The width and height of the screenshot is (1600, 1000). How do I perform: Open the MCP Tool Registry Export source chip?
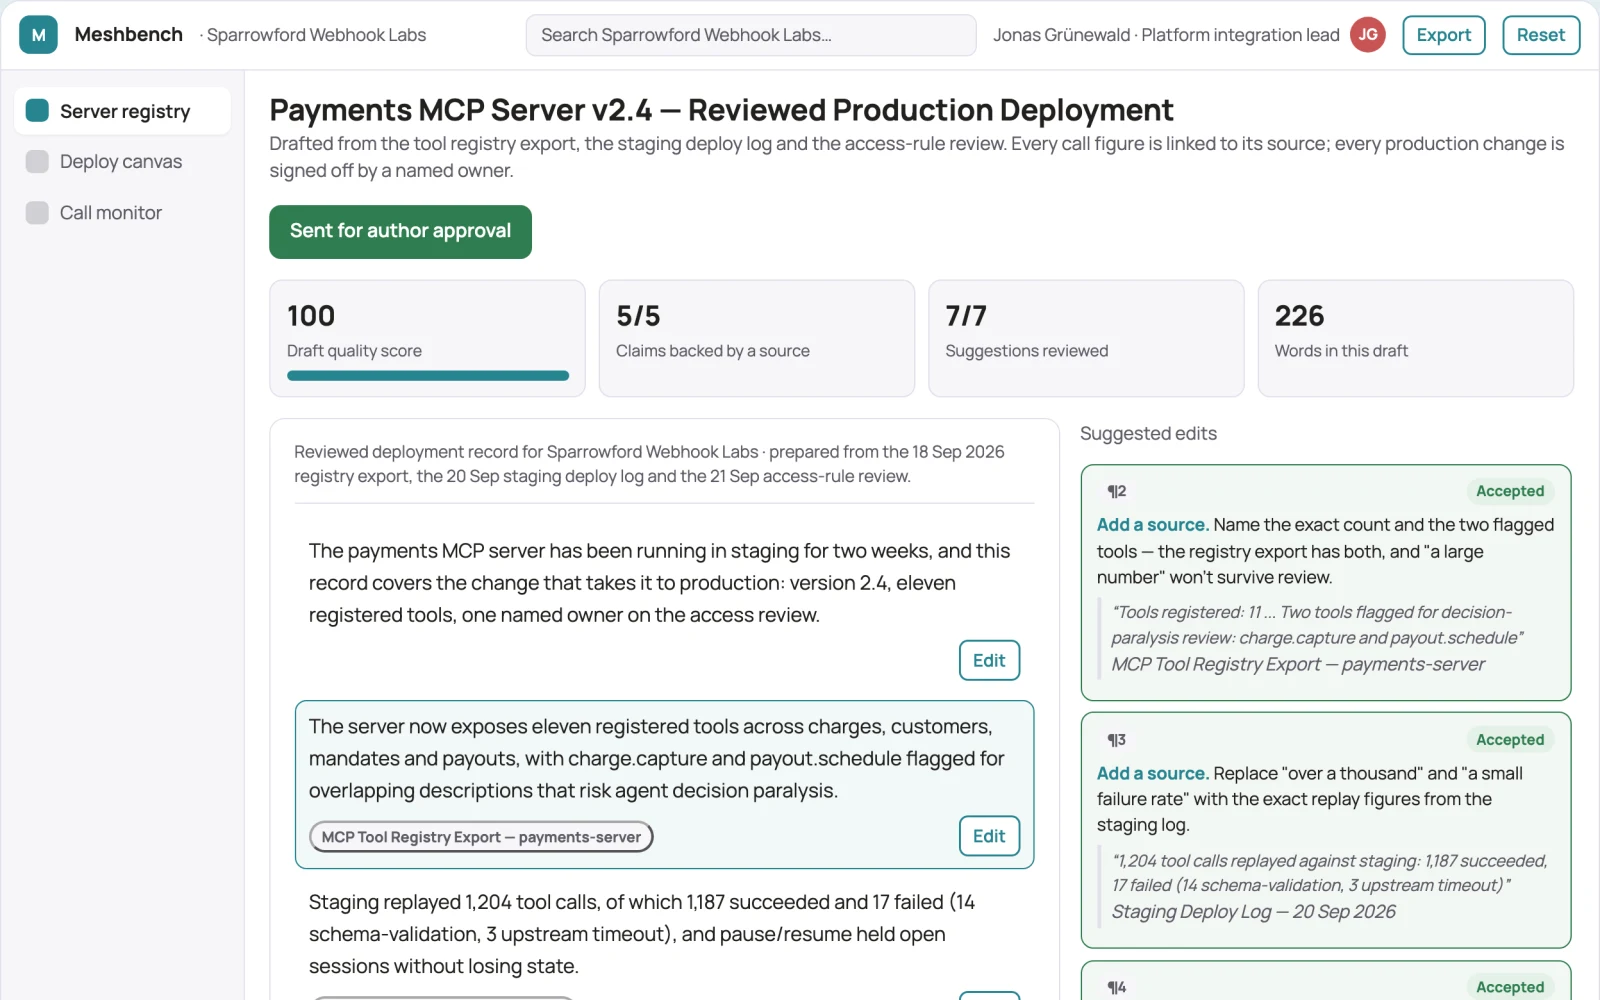[x=481, y=837]
